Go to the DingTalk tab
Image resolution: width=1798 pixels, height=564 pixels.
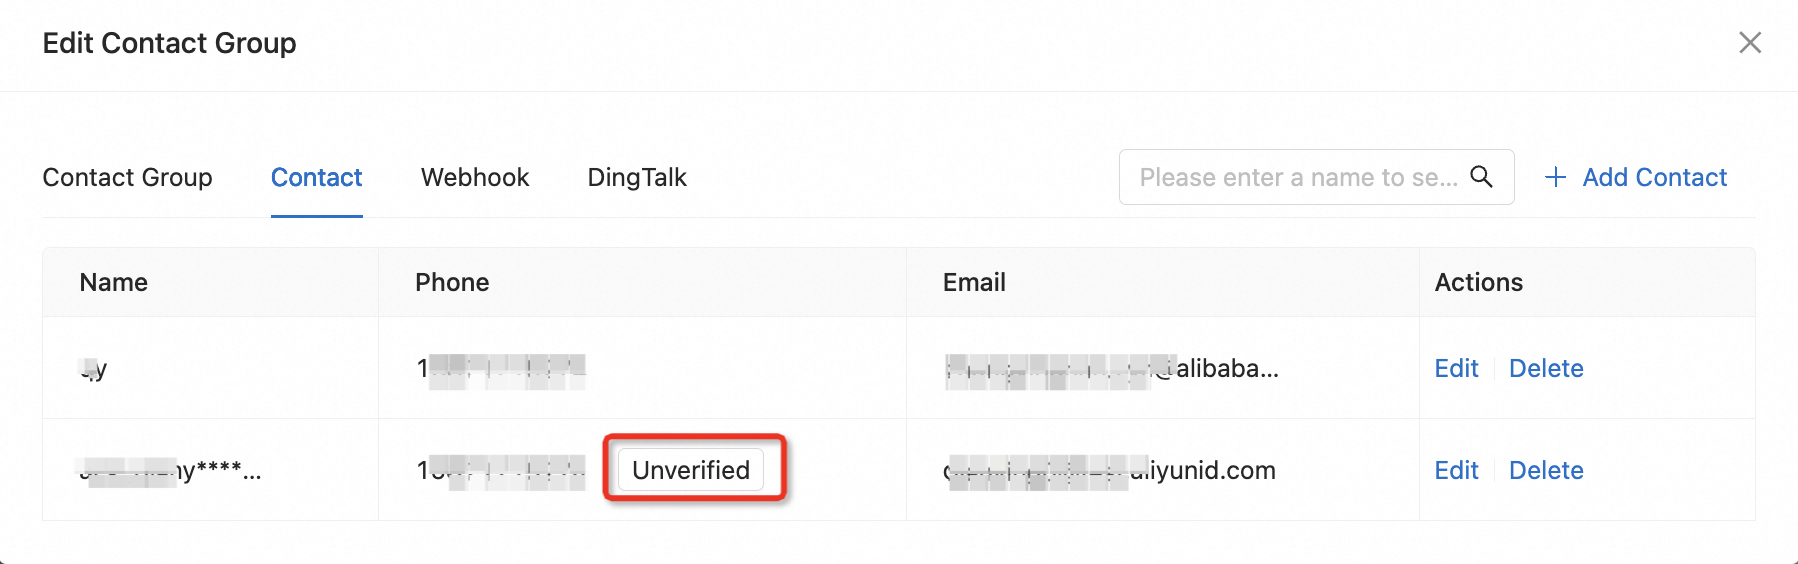(x=637, y=177)
